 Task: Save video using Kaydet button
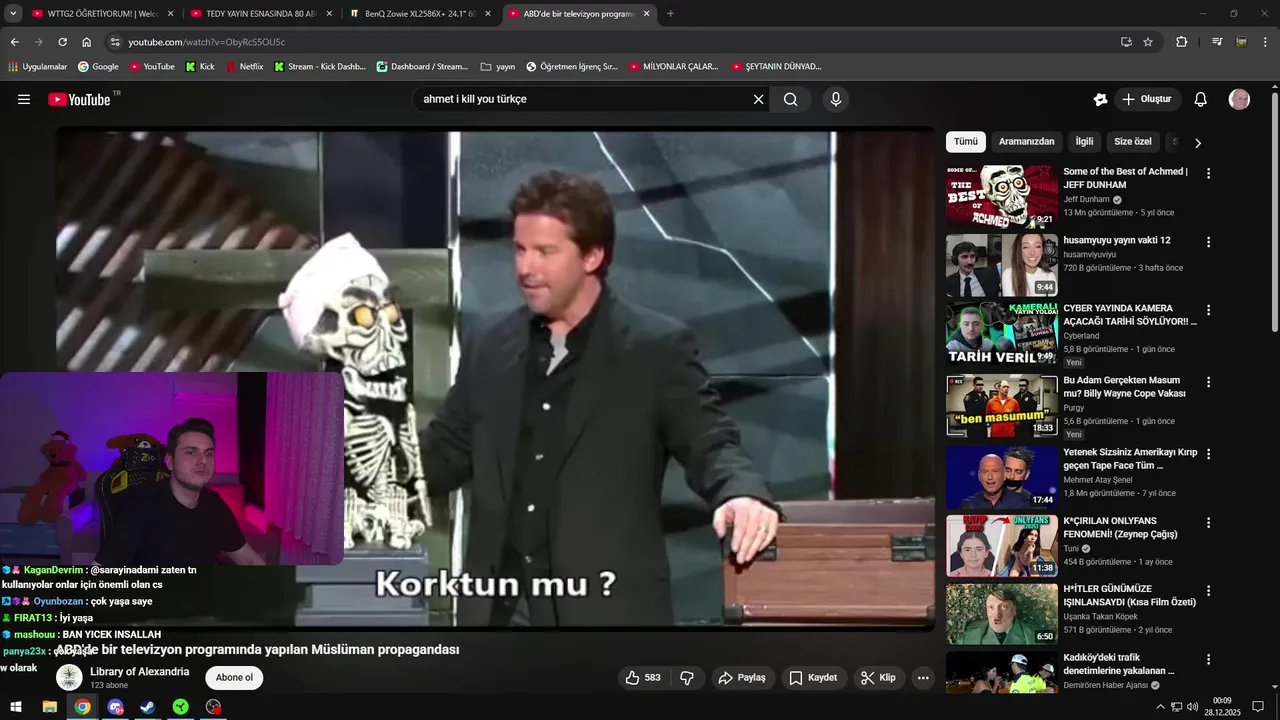pos(813,678)
